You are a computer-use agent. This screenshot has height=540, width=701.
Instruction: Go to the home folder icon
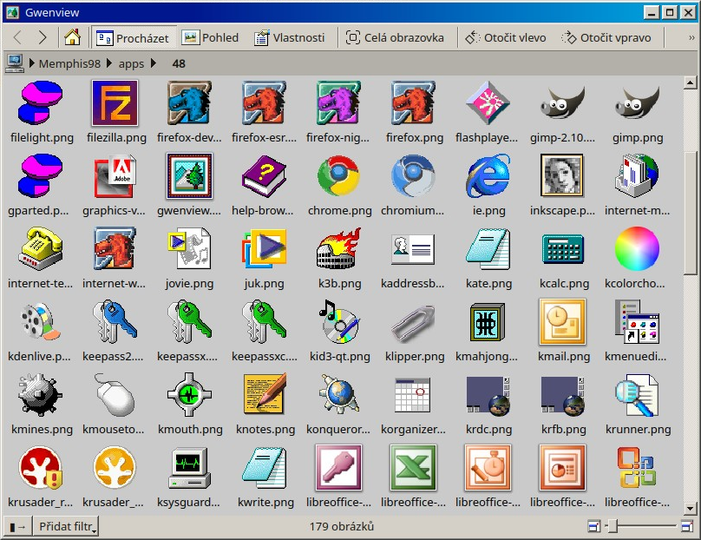point(72,38)
